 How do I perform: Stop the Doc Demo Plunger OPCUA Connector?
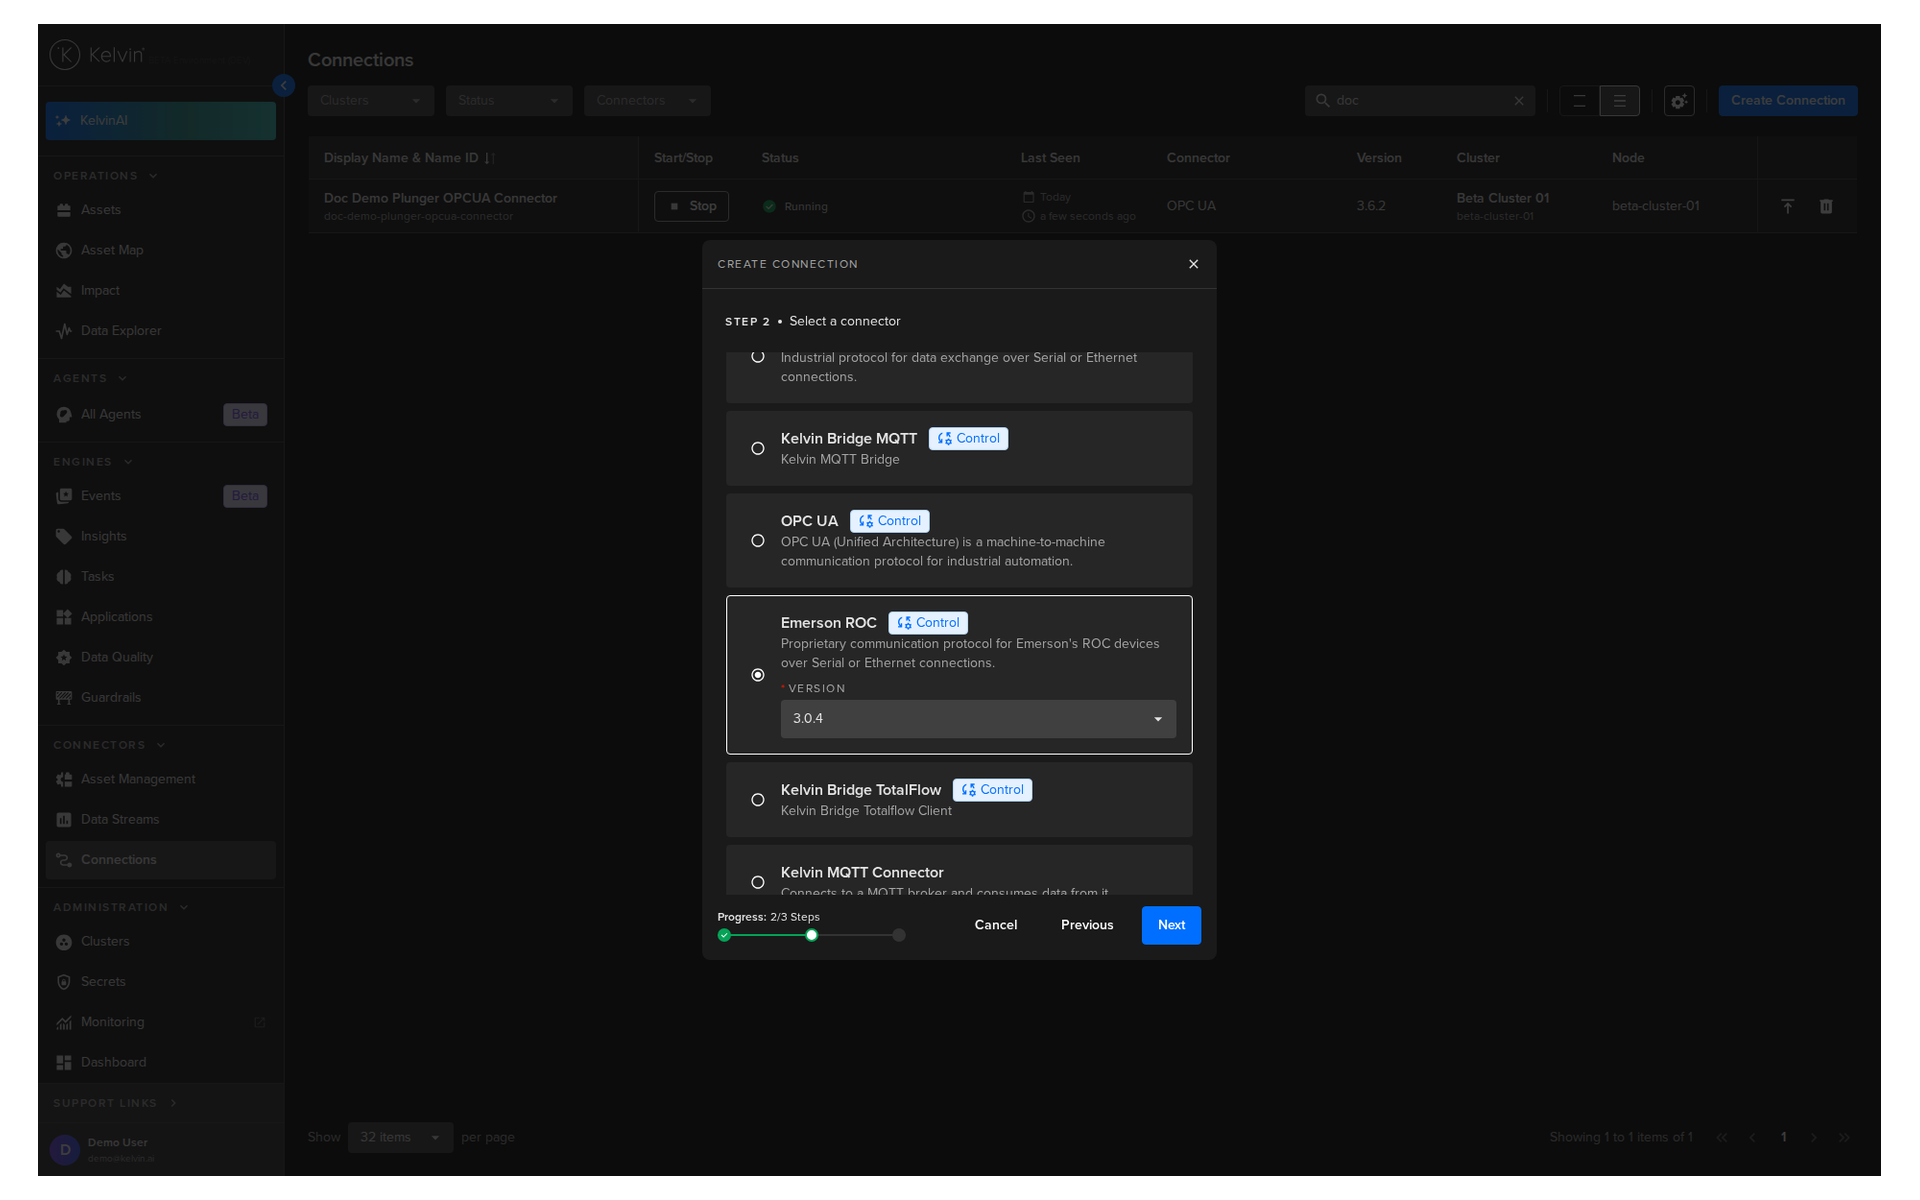692,206
